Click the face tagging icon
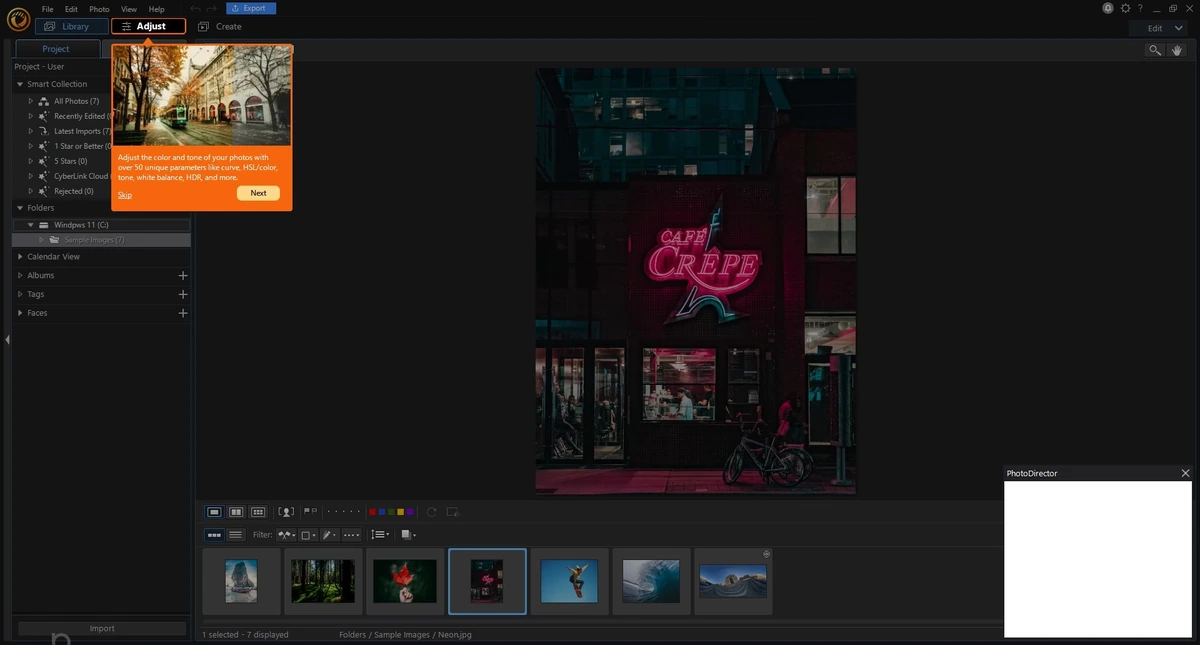Image resolution: width=1200 pixels, height=645 pixels. tap(286, 512)
